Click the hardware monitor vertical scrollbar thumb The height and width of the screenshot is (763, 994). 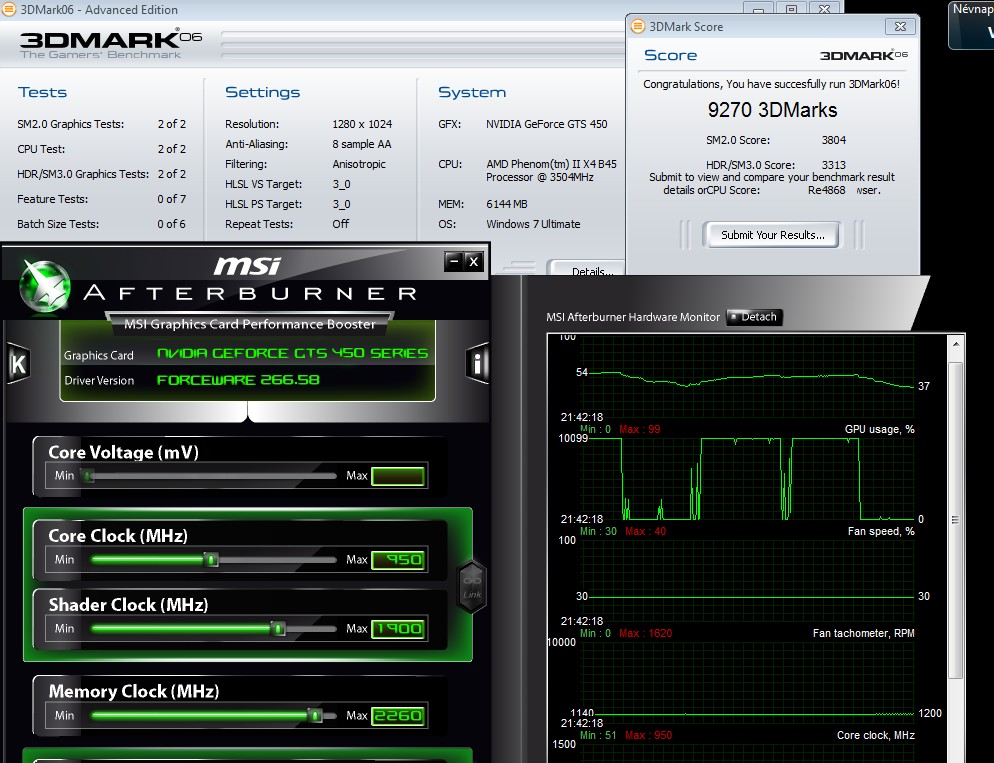955,520
